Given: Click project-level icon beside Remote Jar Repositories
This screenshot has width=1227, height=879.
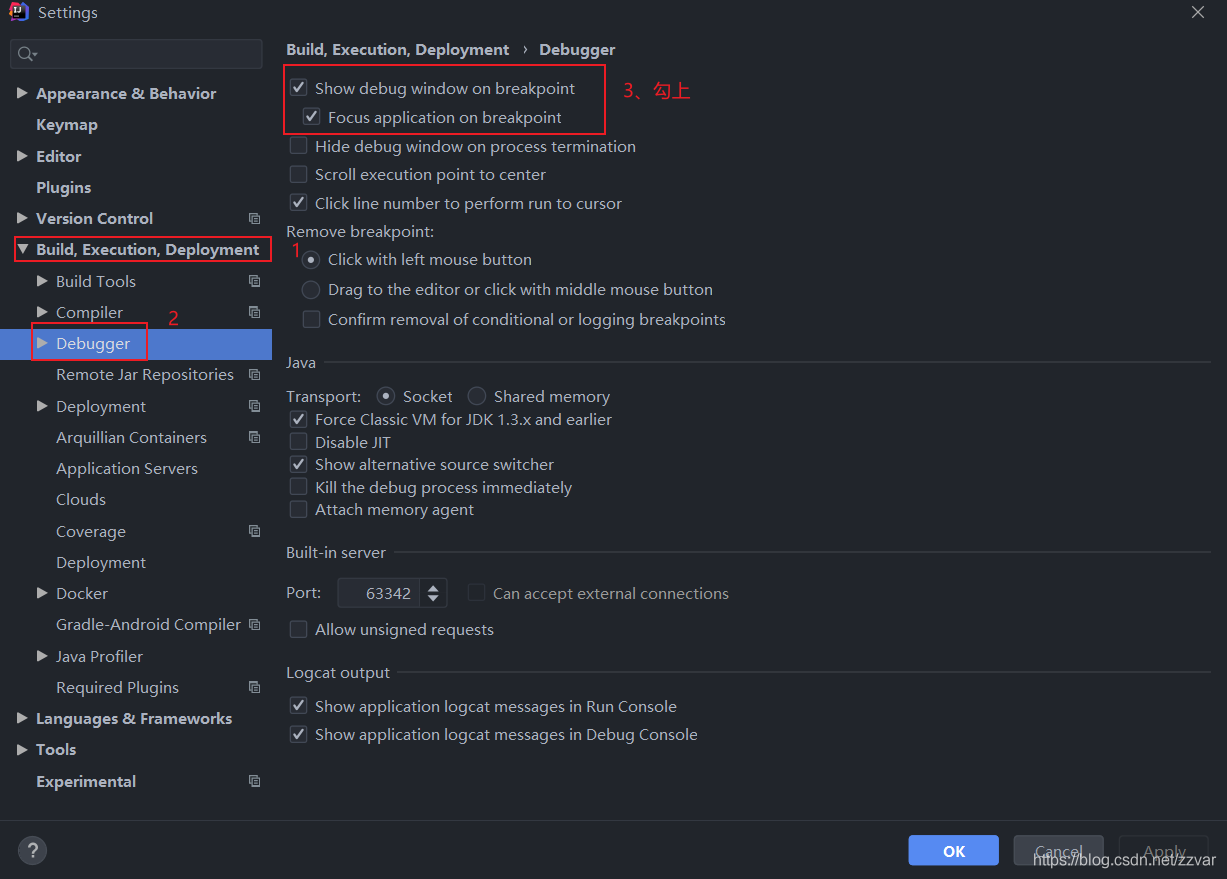Looking at the screenshot, I should point(254,375).
